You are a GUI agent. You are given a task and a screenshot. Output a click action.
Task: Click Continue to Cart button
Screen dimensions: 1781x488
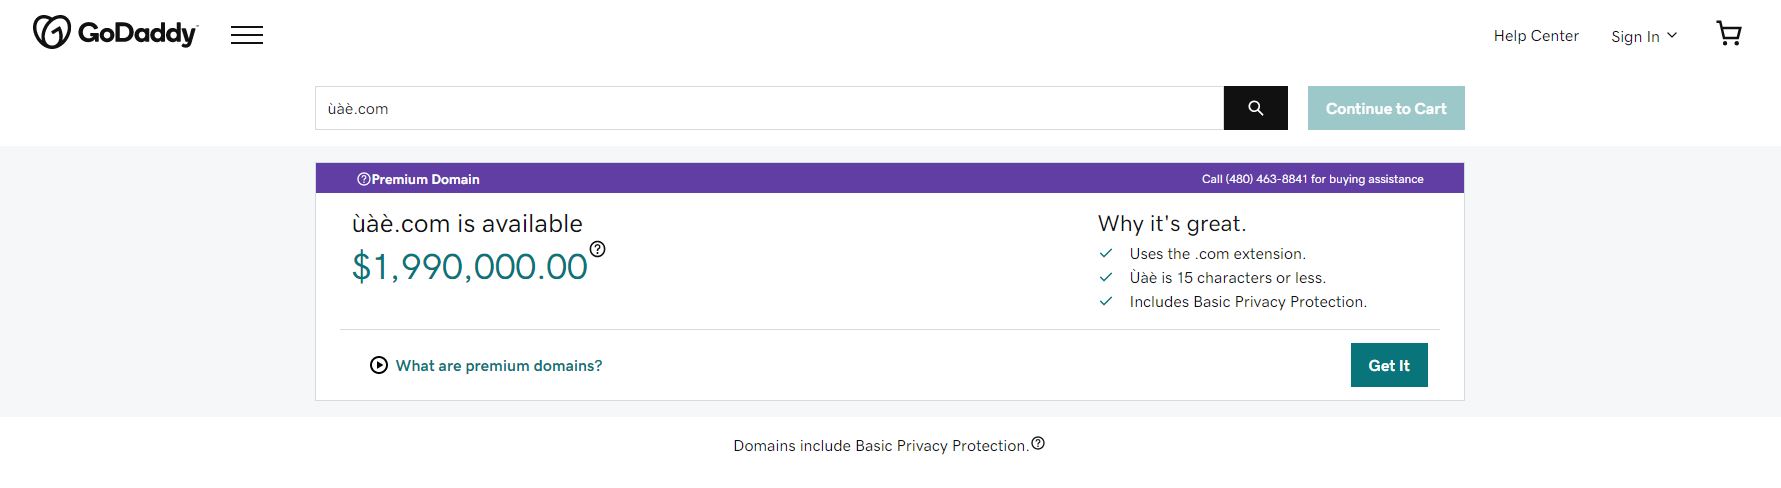tap(1385, 108)
